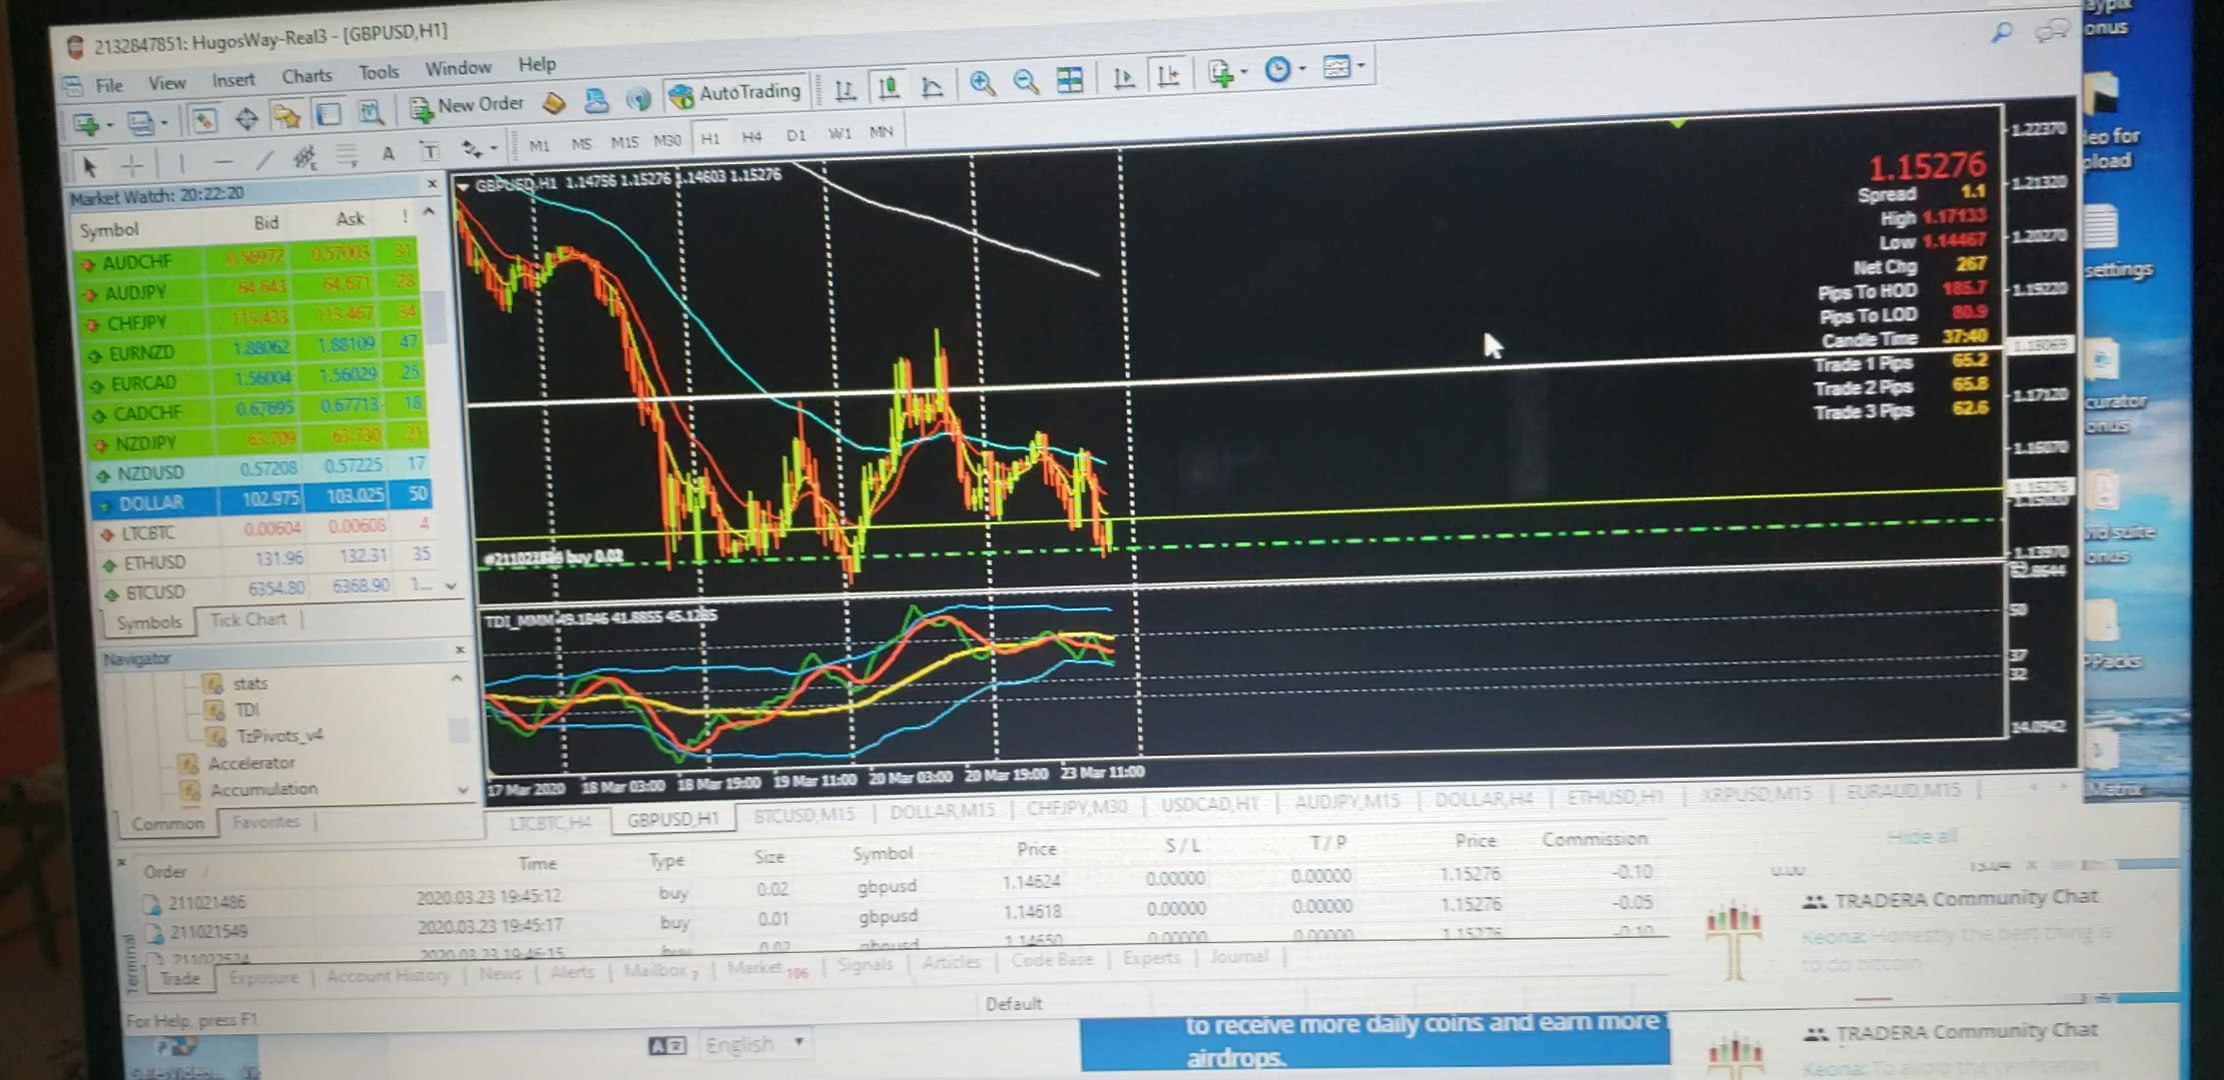Image resolution: width=2224 pixels, height=1080 pixels.
Task: Select the vertical line drawing tool
Action: point(181,162)
